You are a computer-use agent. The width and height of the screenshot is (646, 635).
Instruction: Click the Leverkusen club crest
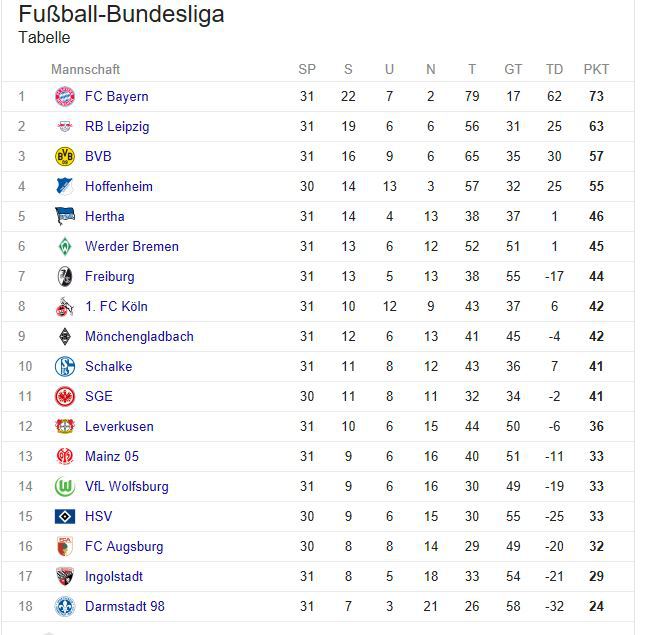(65, 427)
